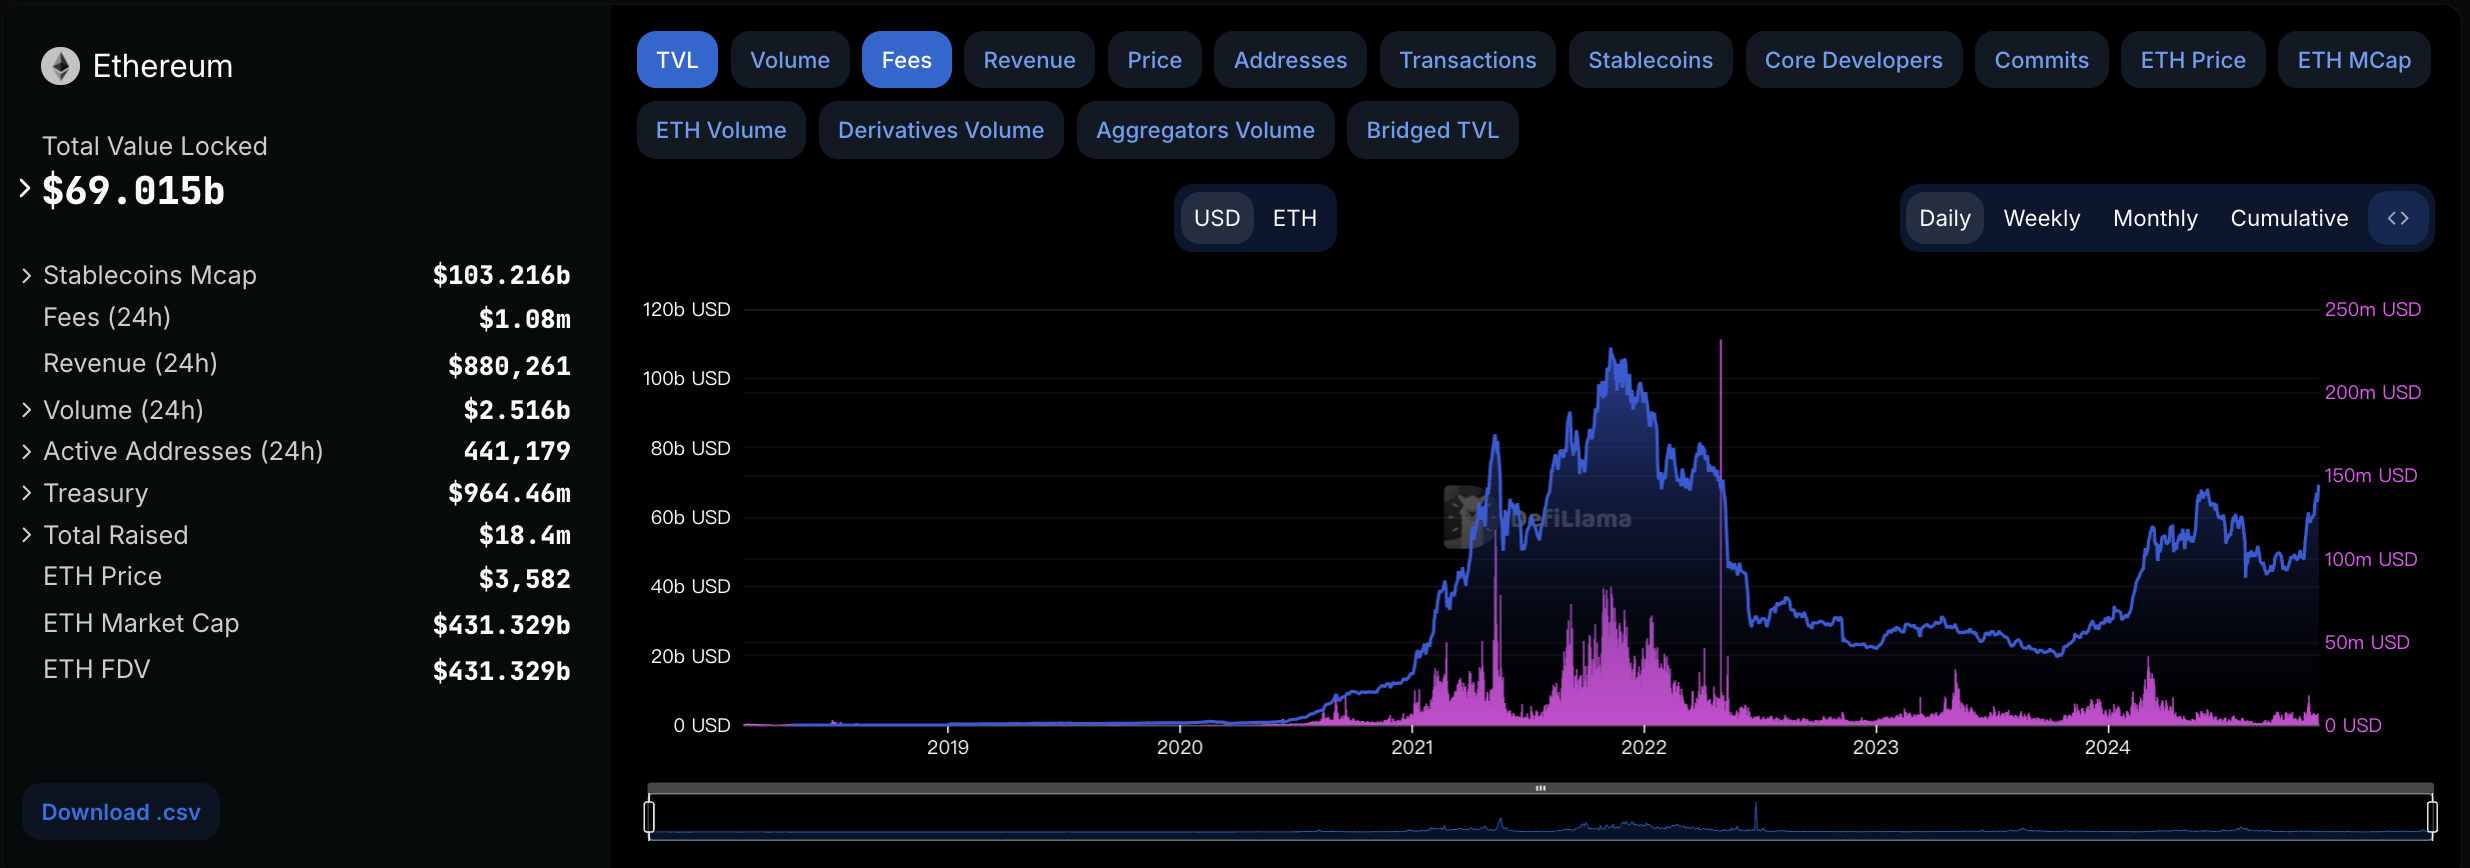Download the .csv data file
2470x868 pixels.
tap(121, 812)
